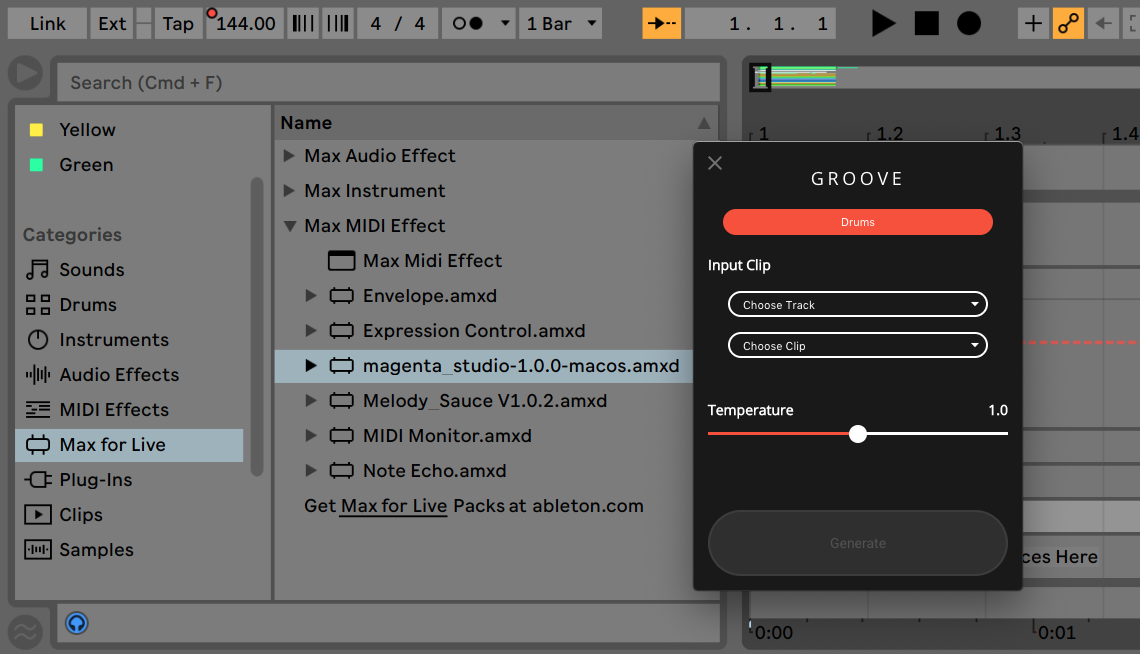
Task: Click the phase nudge down icon
Action: point(302,23)
